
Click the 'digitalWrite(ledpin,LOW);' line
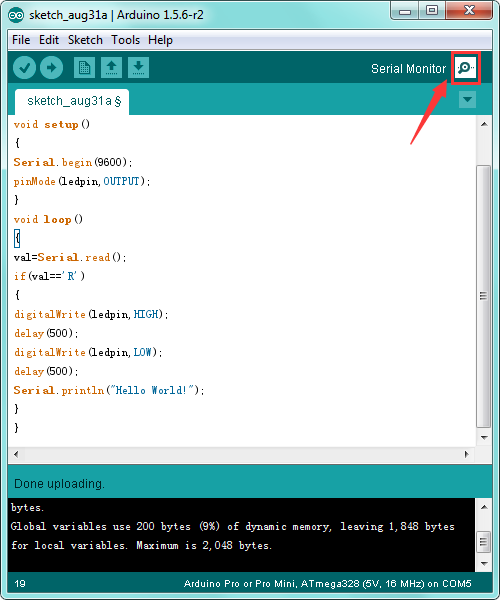88,352
